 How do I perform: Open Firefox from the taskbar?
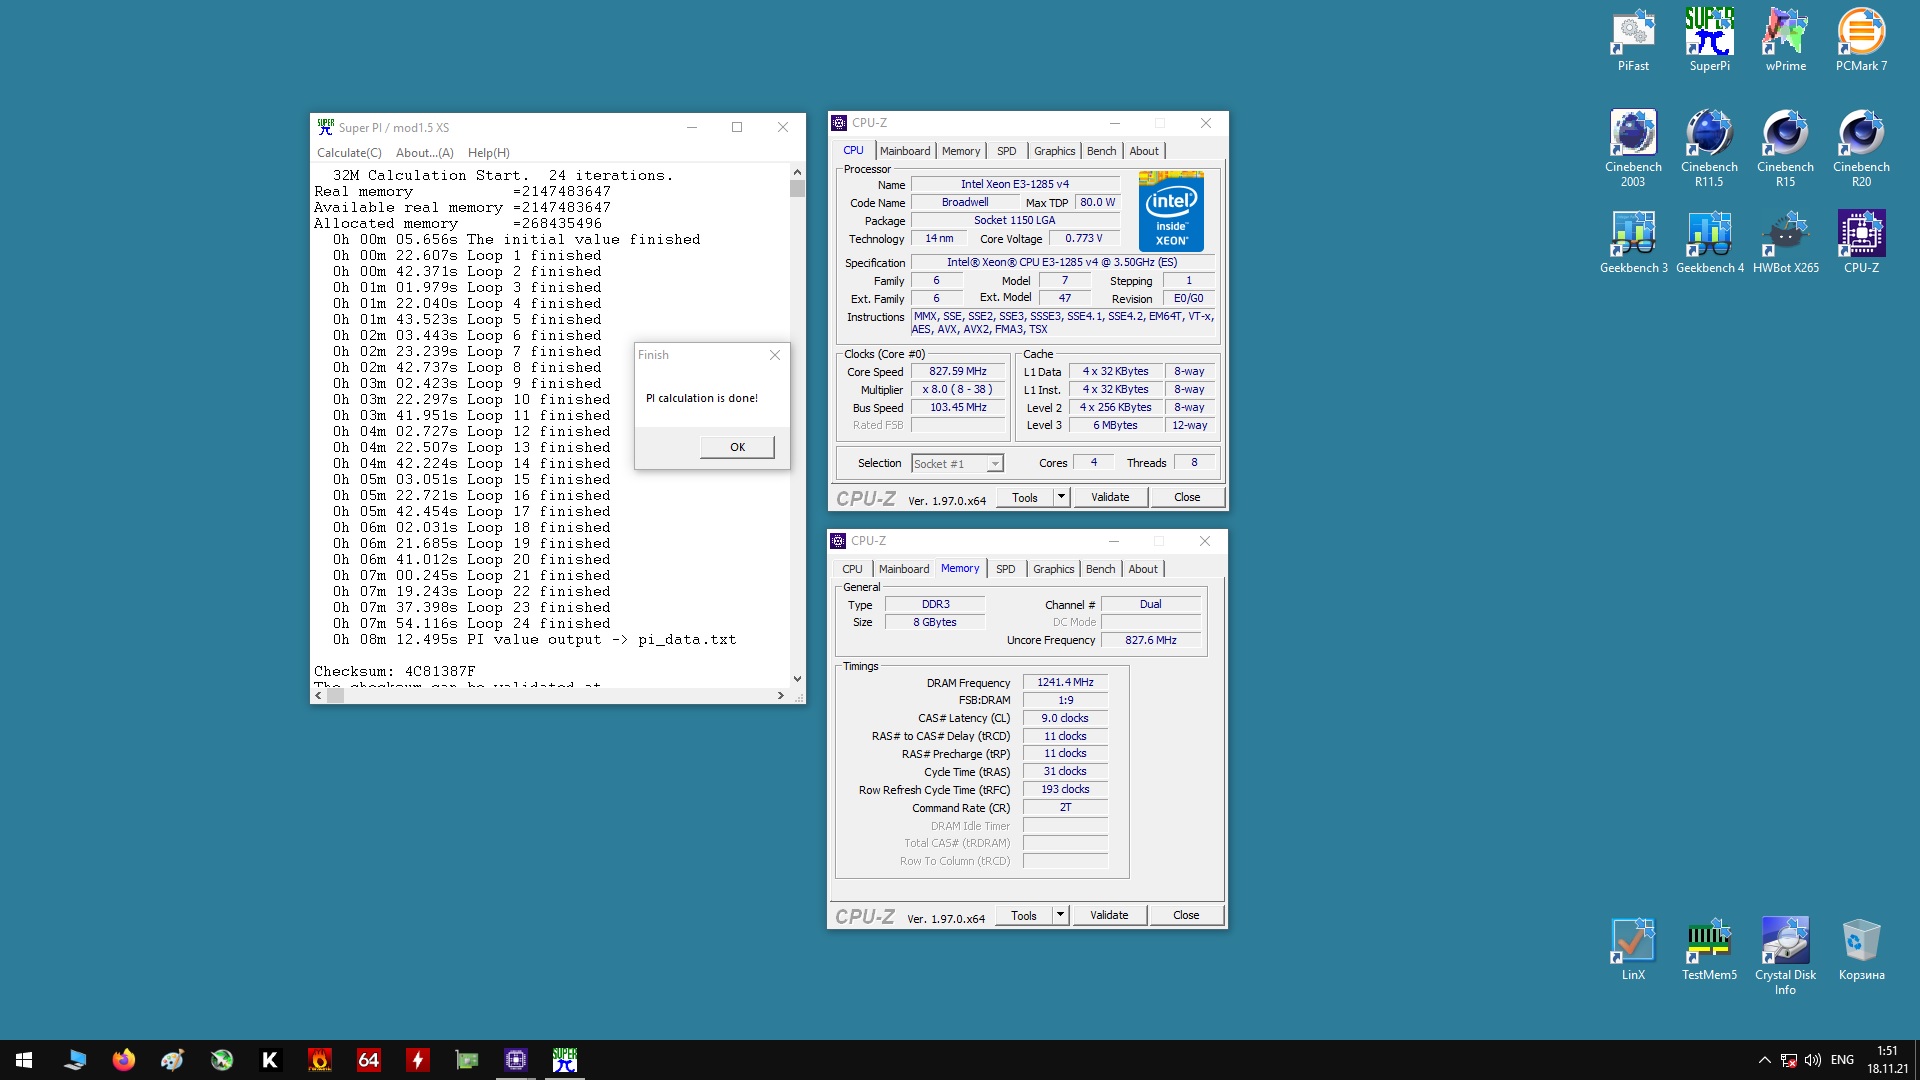pyautogui.click(x=124, y=1060)
